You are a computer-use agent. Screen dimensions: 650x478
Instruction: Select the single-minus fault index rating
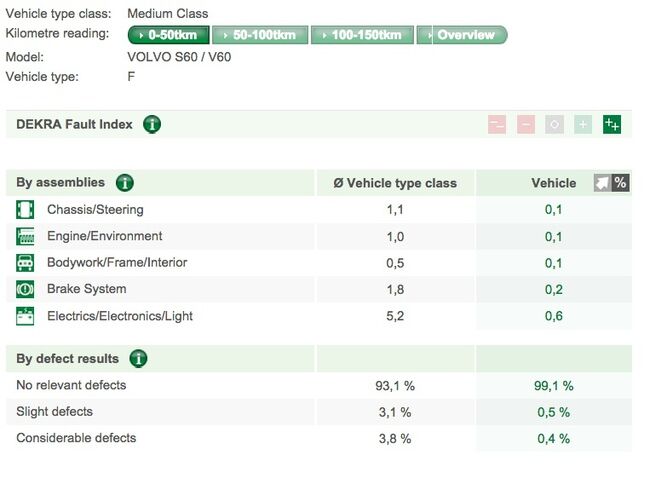point(526,125)
